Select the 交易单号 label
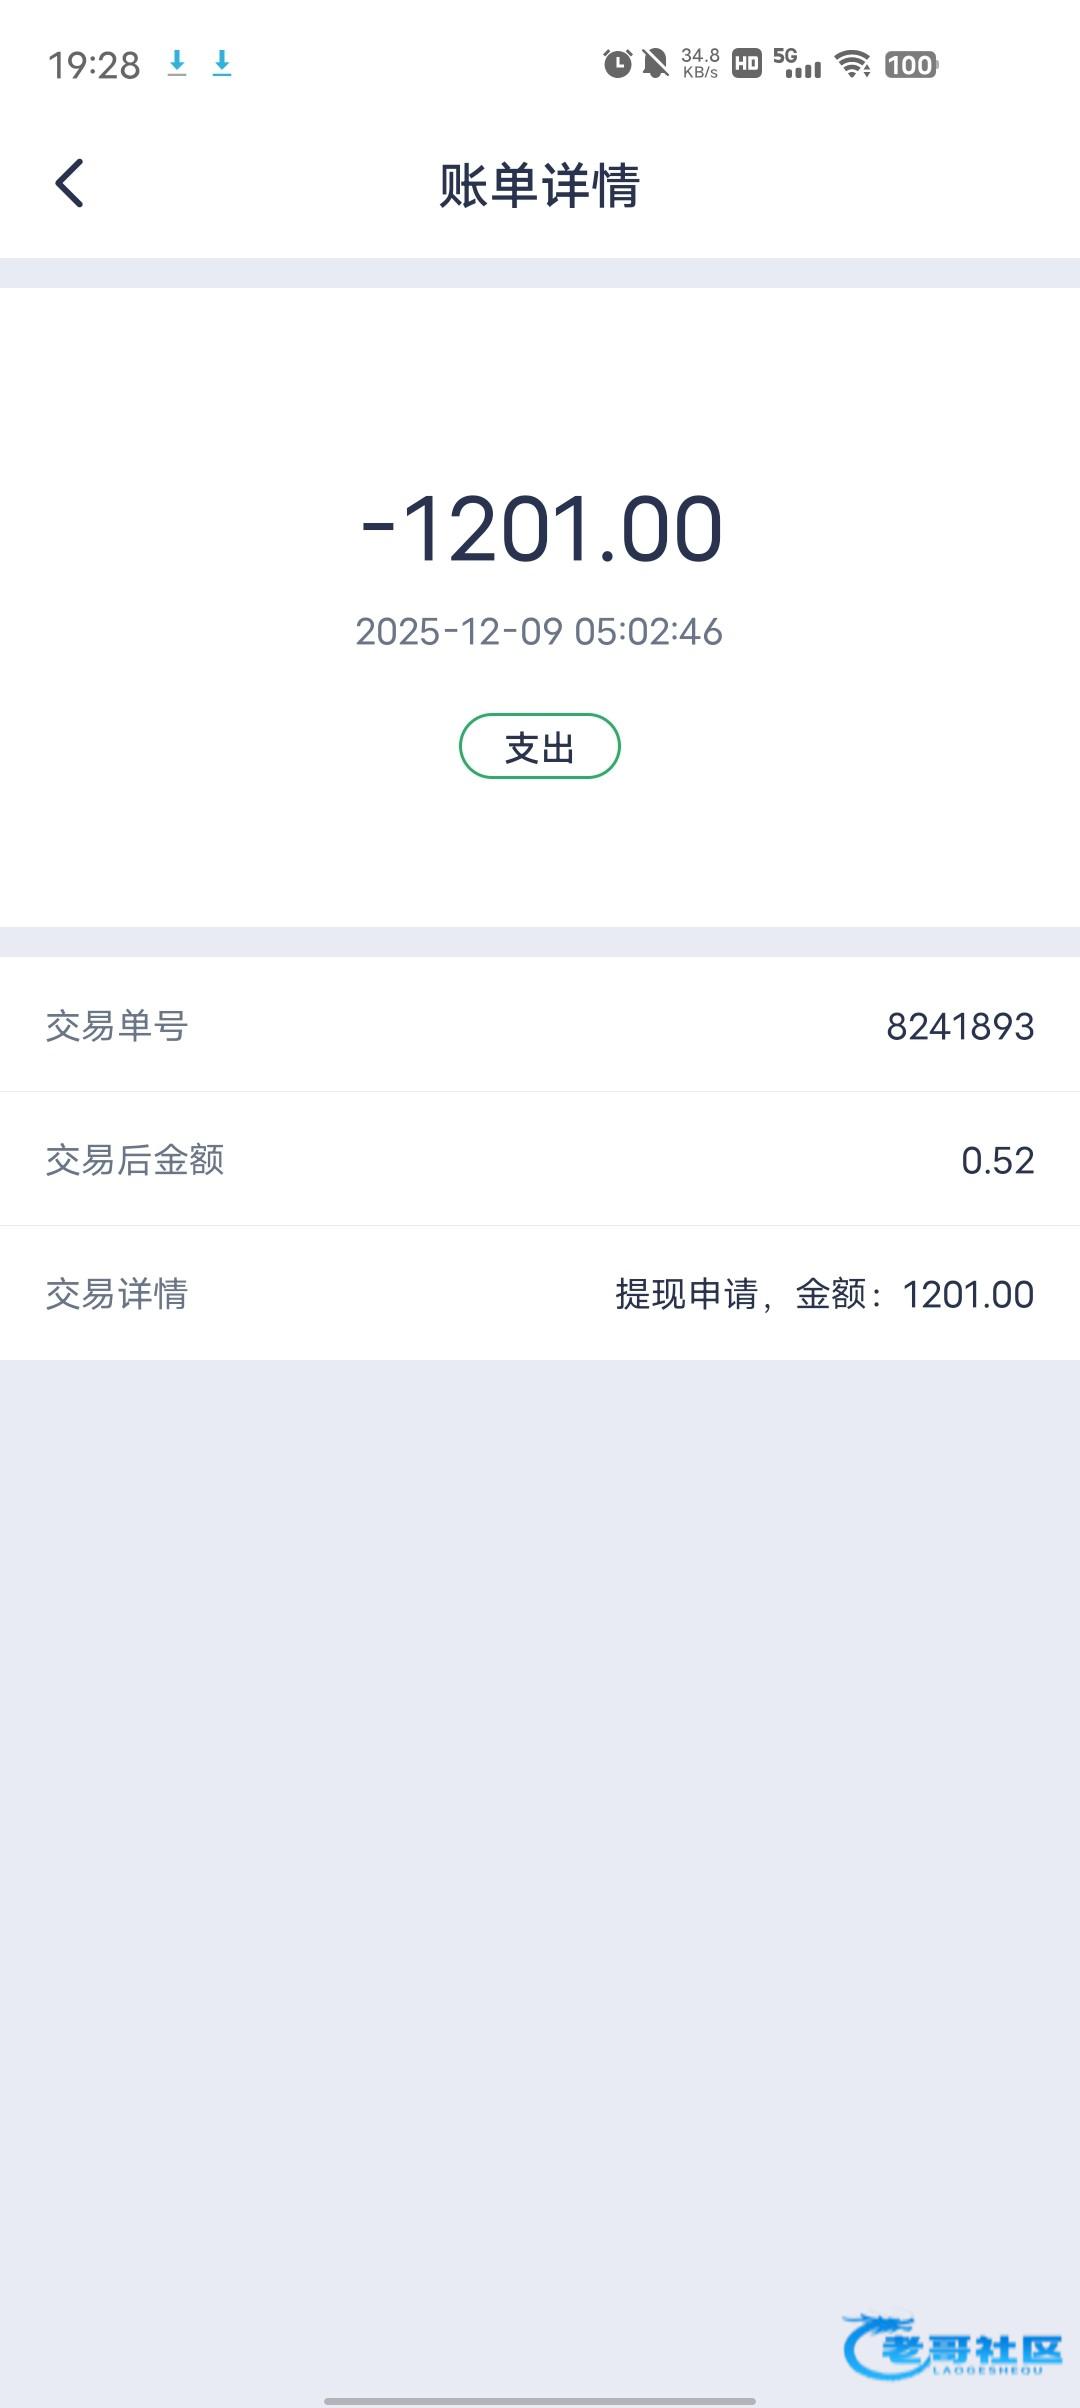The image size is (1080, 2408). pyautogui.click(x=117, y=1026)
